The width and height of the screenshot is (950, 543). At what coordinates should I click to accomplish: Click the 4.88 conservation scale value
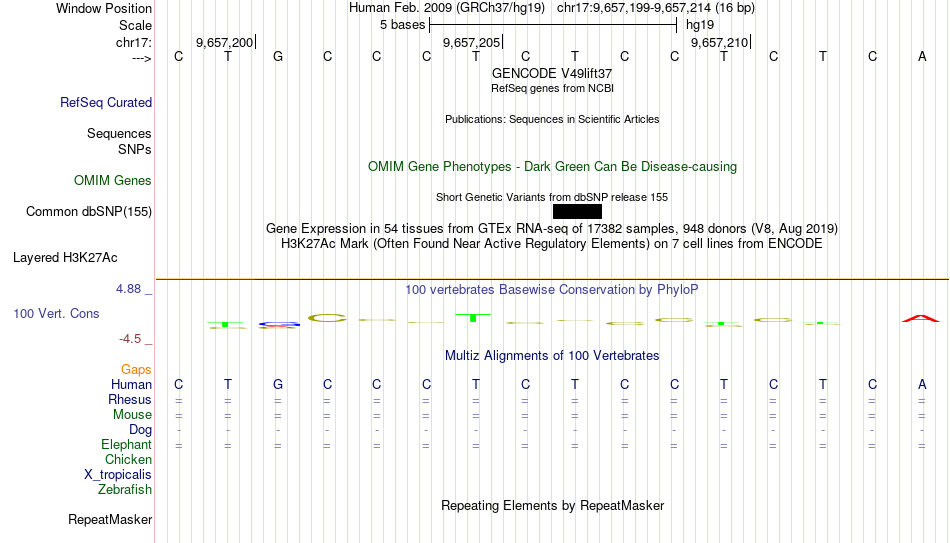[128, 289]
